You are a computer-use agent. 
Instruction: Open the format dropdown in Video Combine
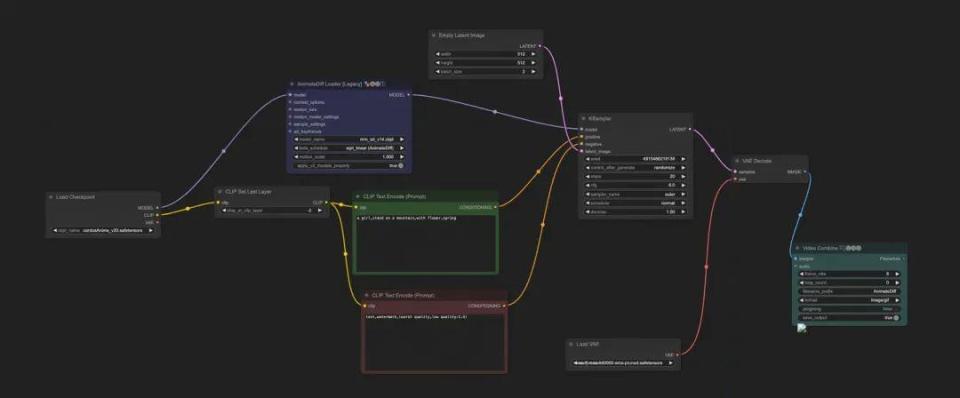click(849, 301)
